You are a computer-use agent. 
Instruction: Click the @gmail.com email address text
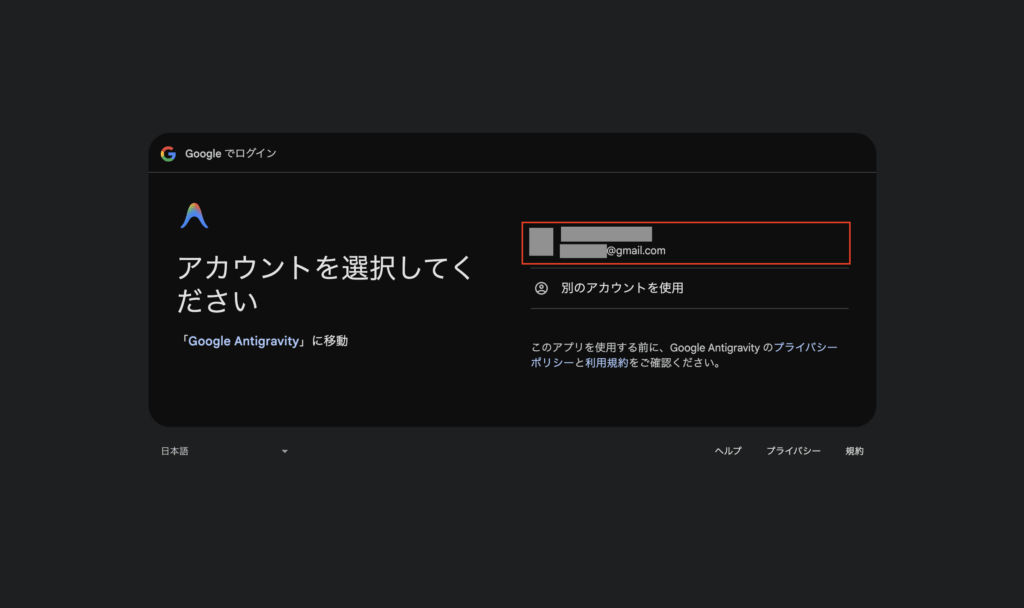(x=635, y=251)
